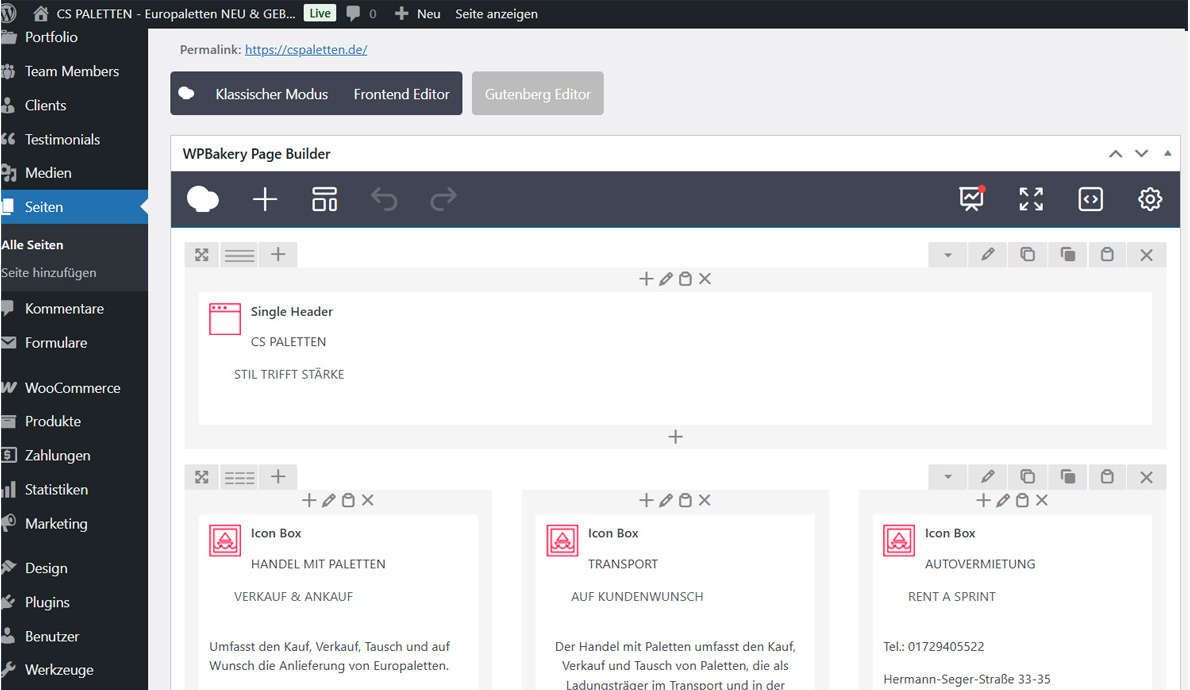Open WPBakery insights presentation icon
The width and height of the screenshot is (1190, 690).
click(x=971, y=199)
